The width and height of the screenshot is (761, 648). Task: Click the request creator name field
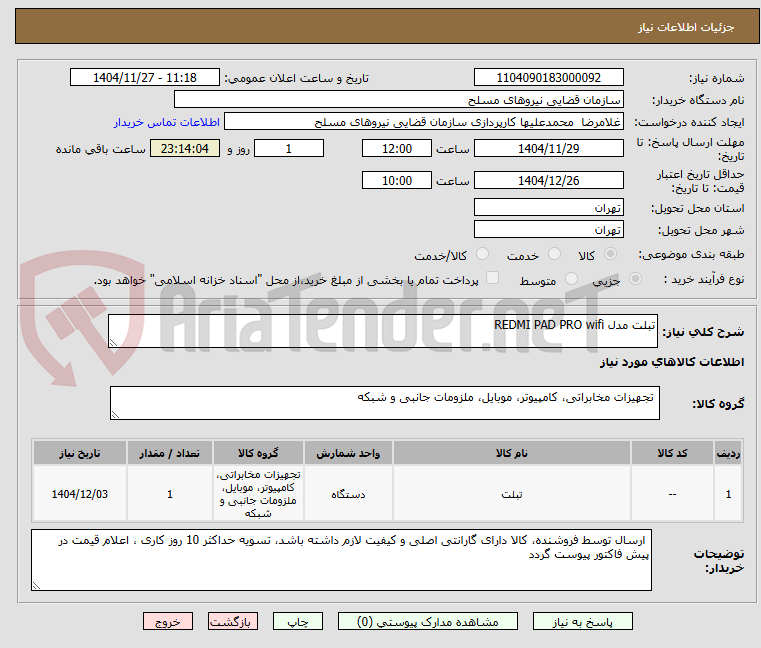[423, 121]
